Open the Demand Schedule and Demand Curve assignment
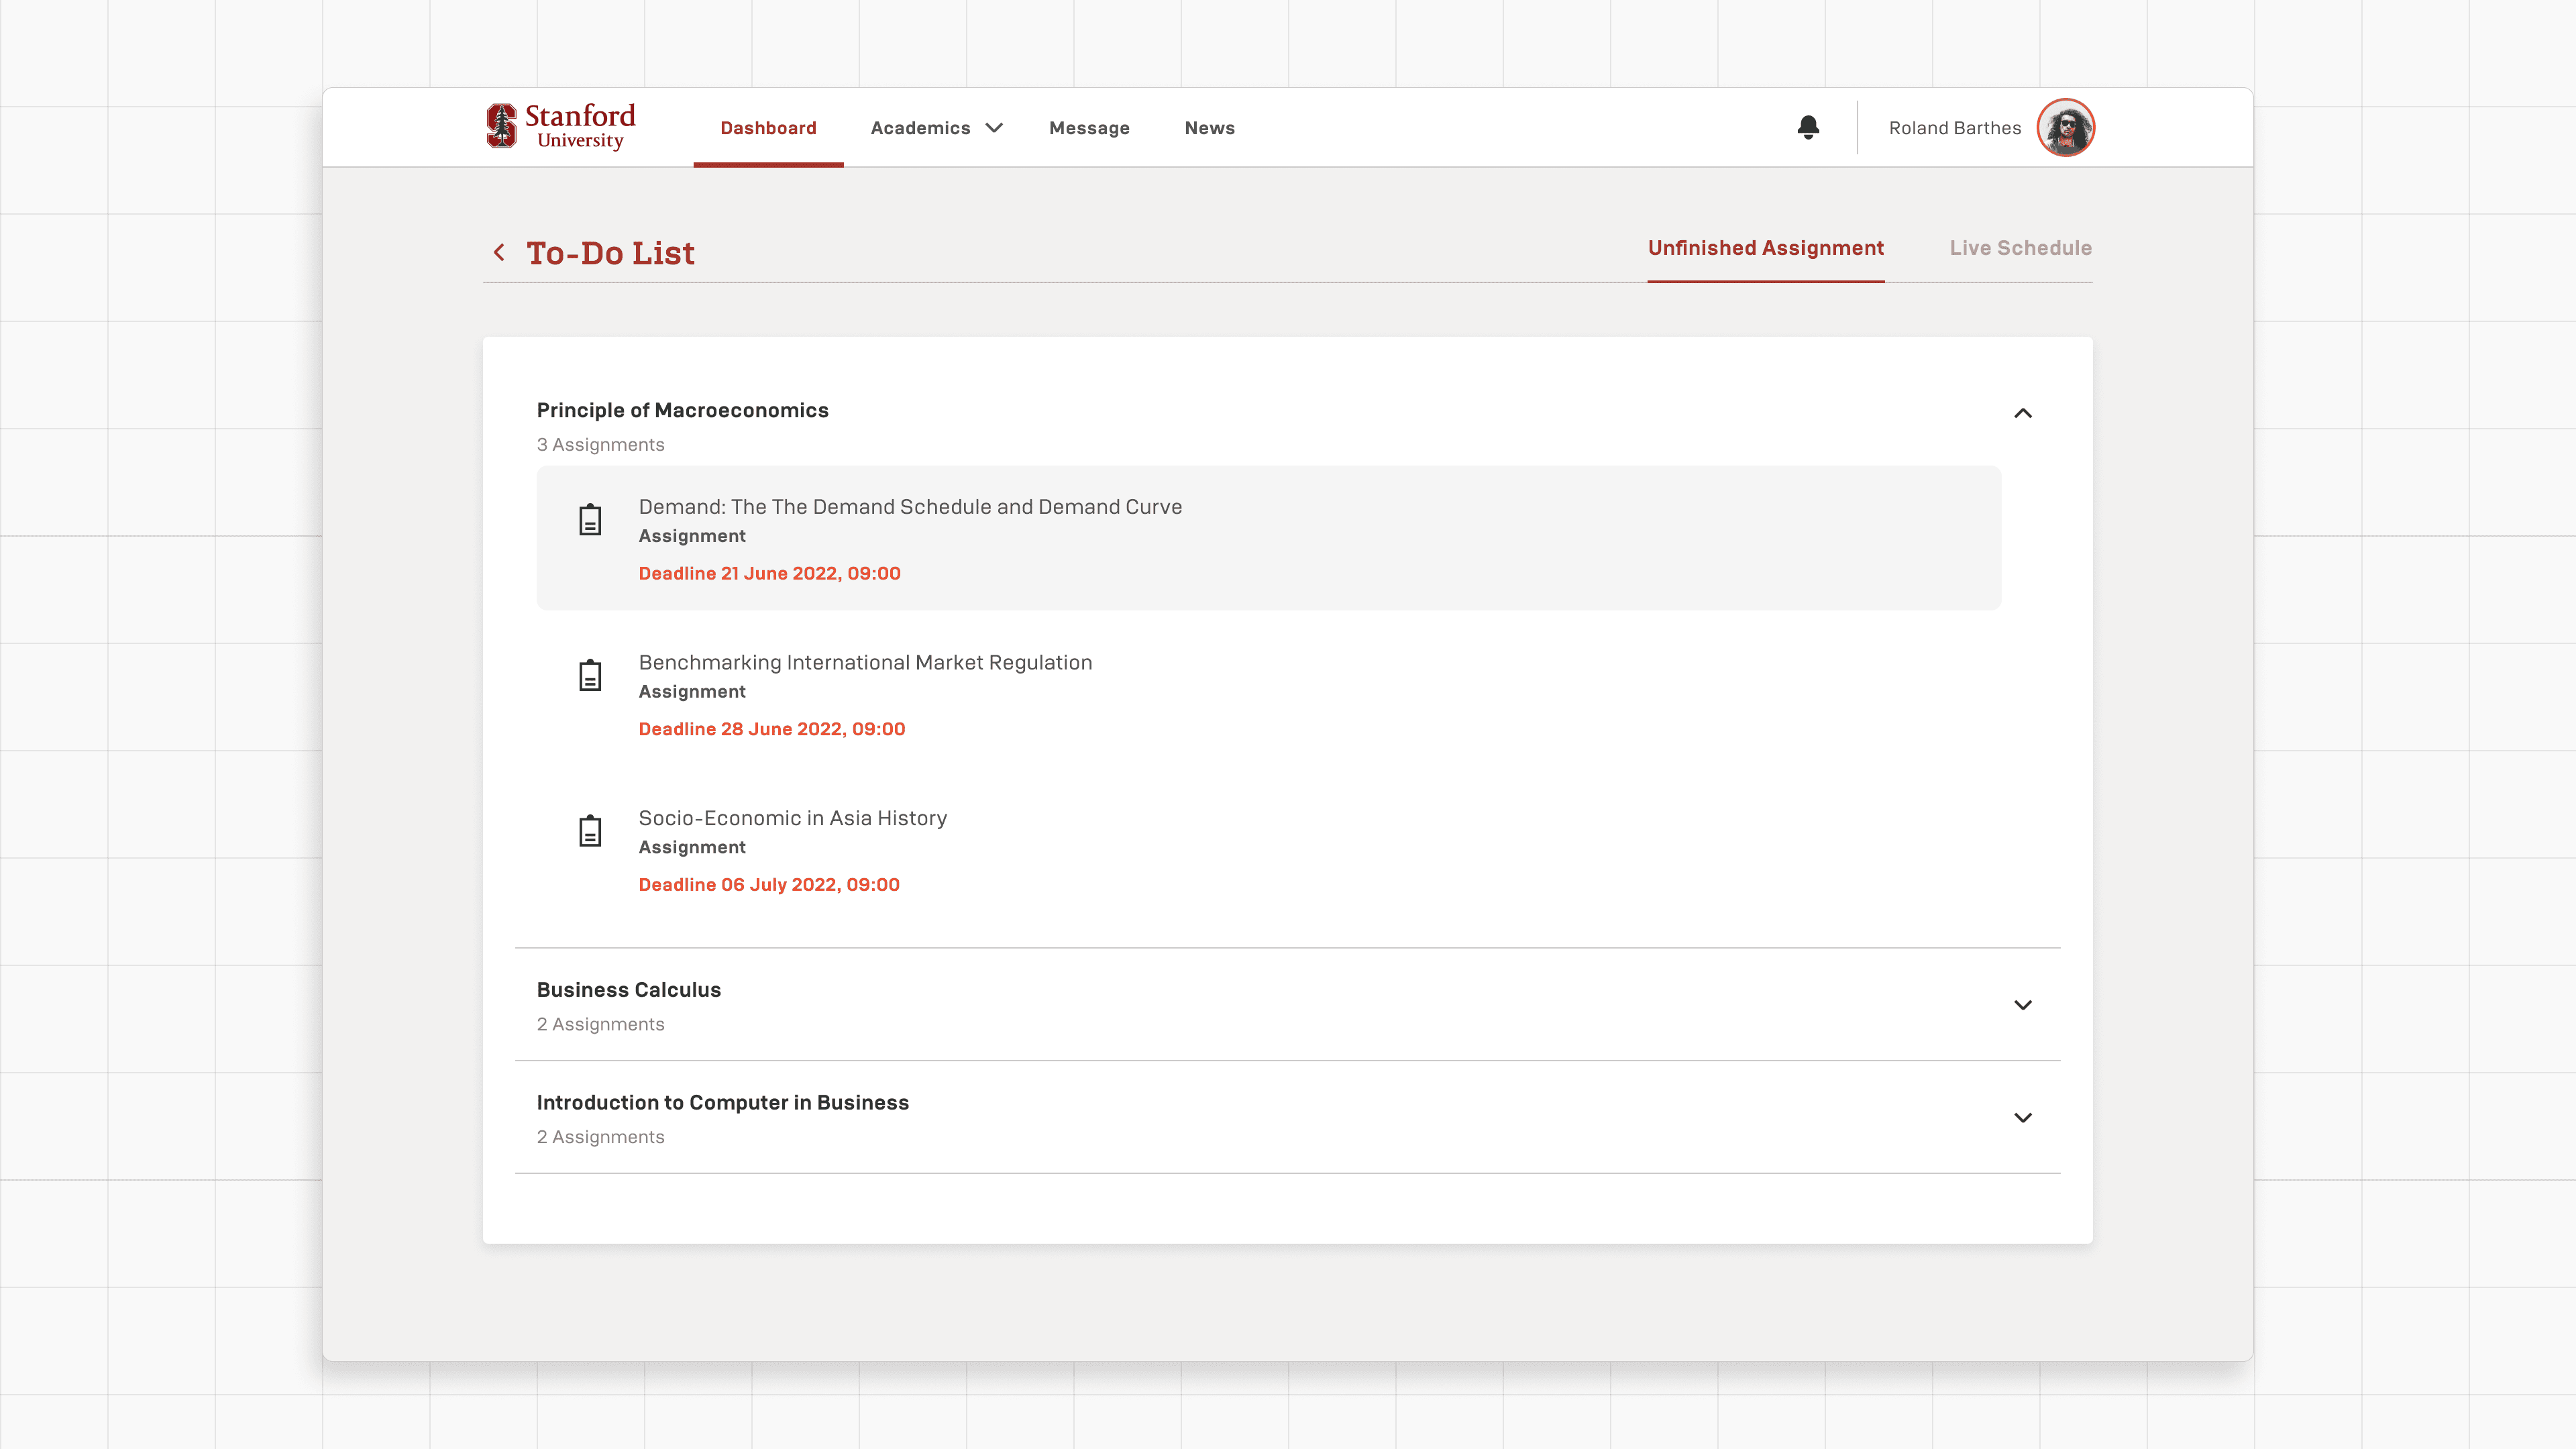 tap(910, 507)
